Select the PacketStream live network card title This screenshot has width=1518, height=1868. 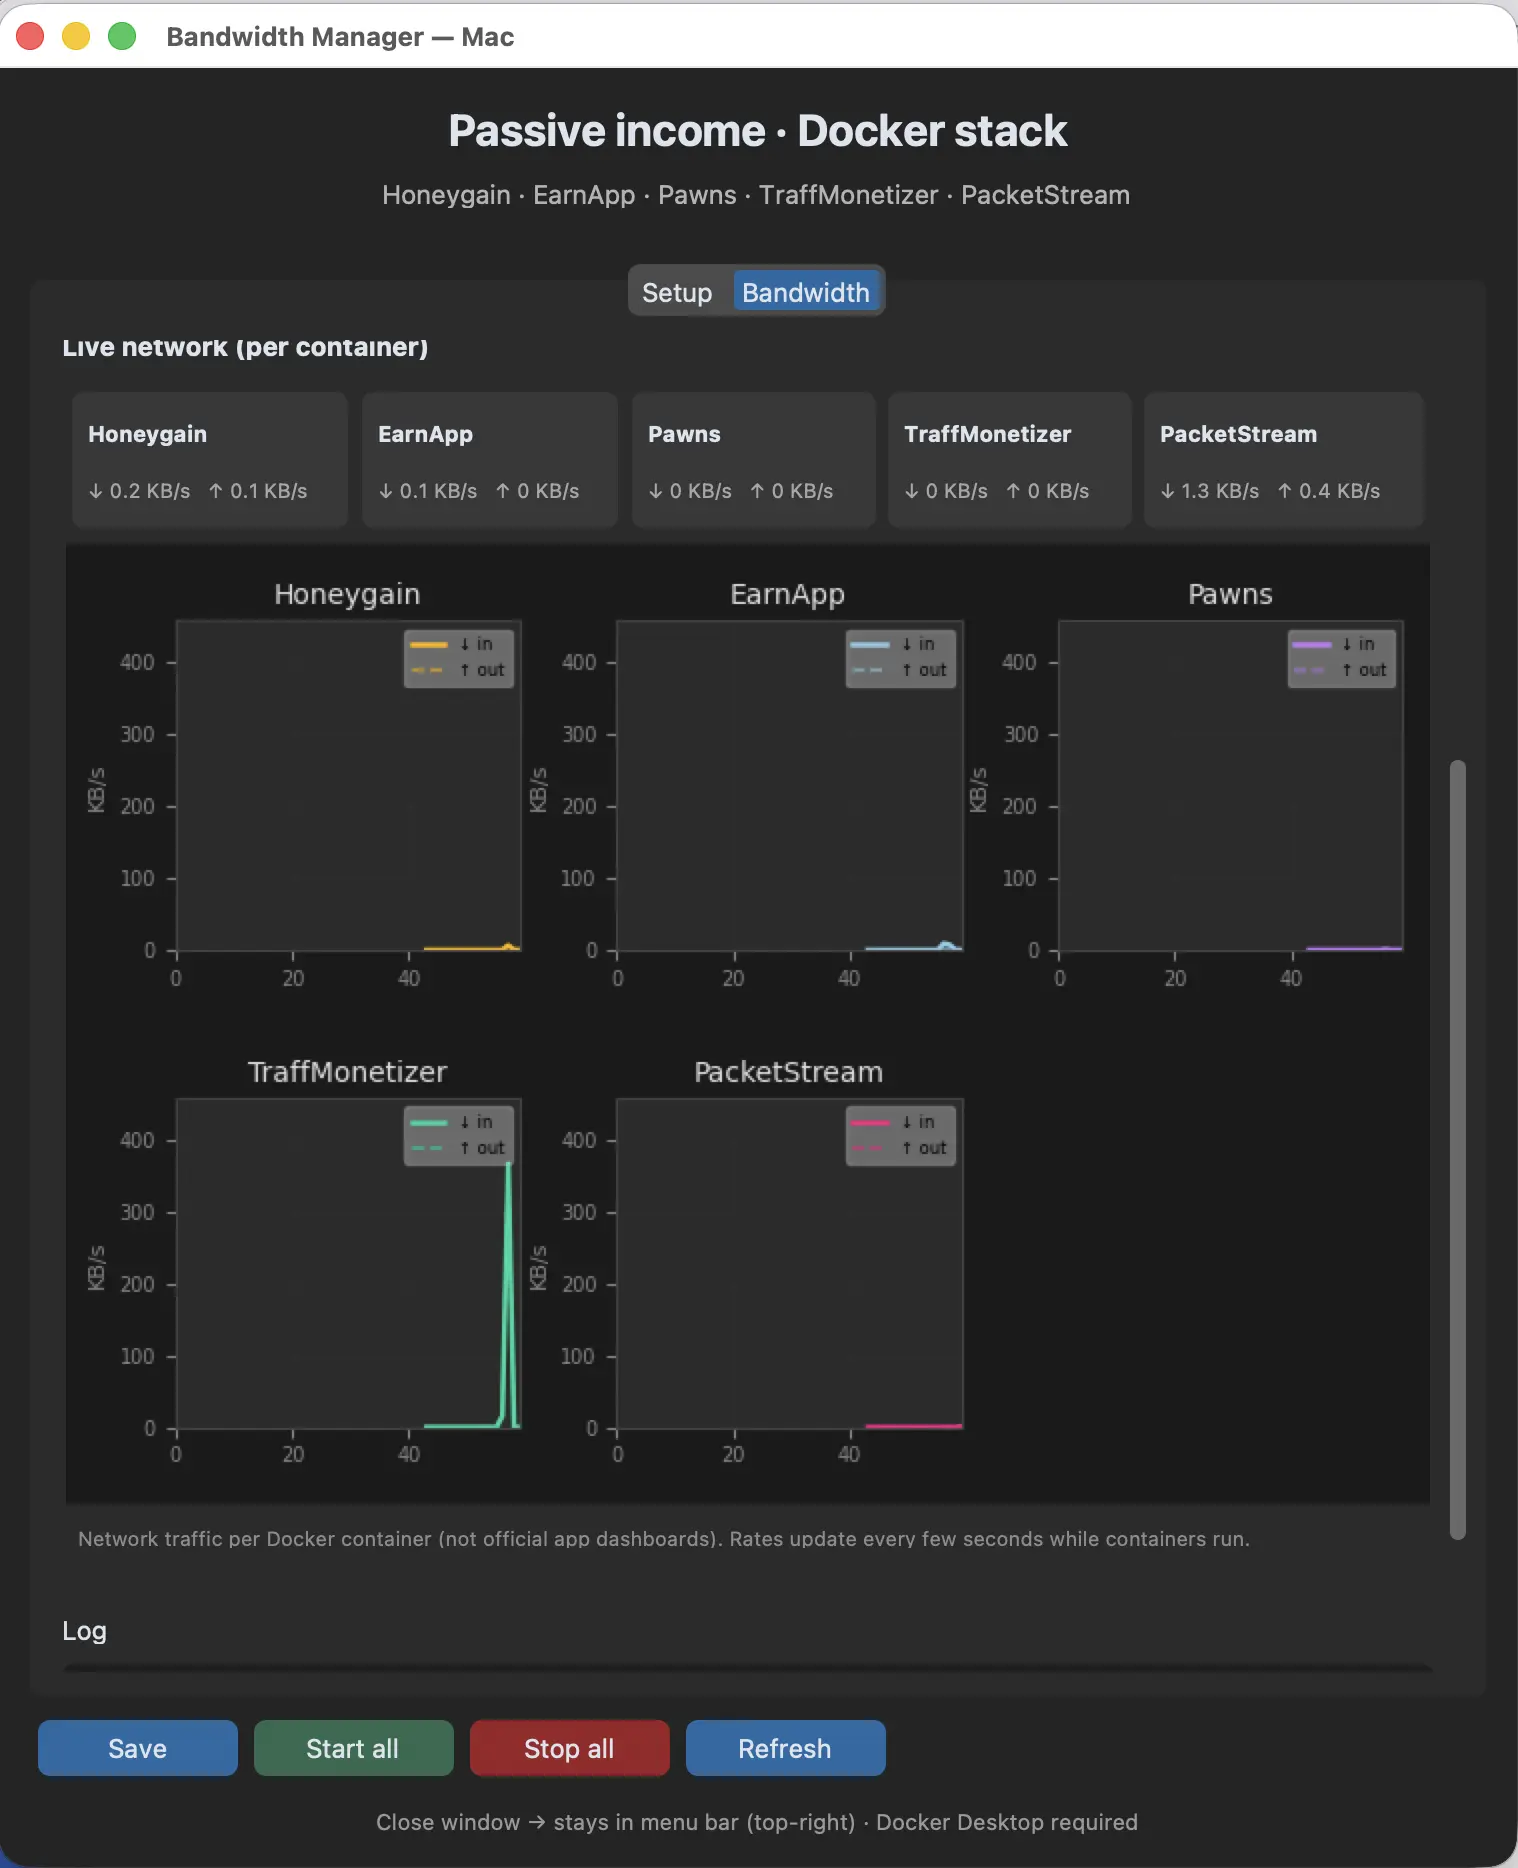(1238, 434)
